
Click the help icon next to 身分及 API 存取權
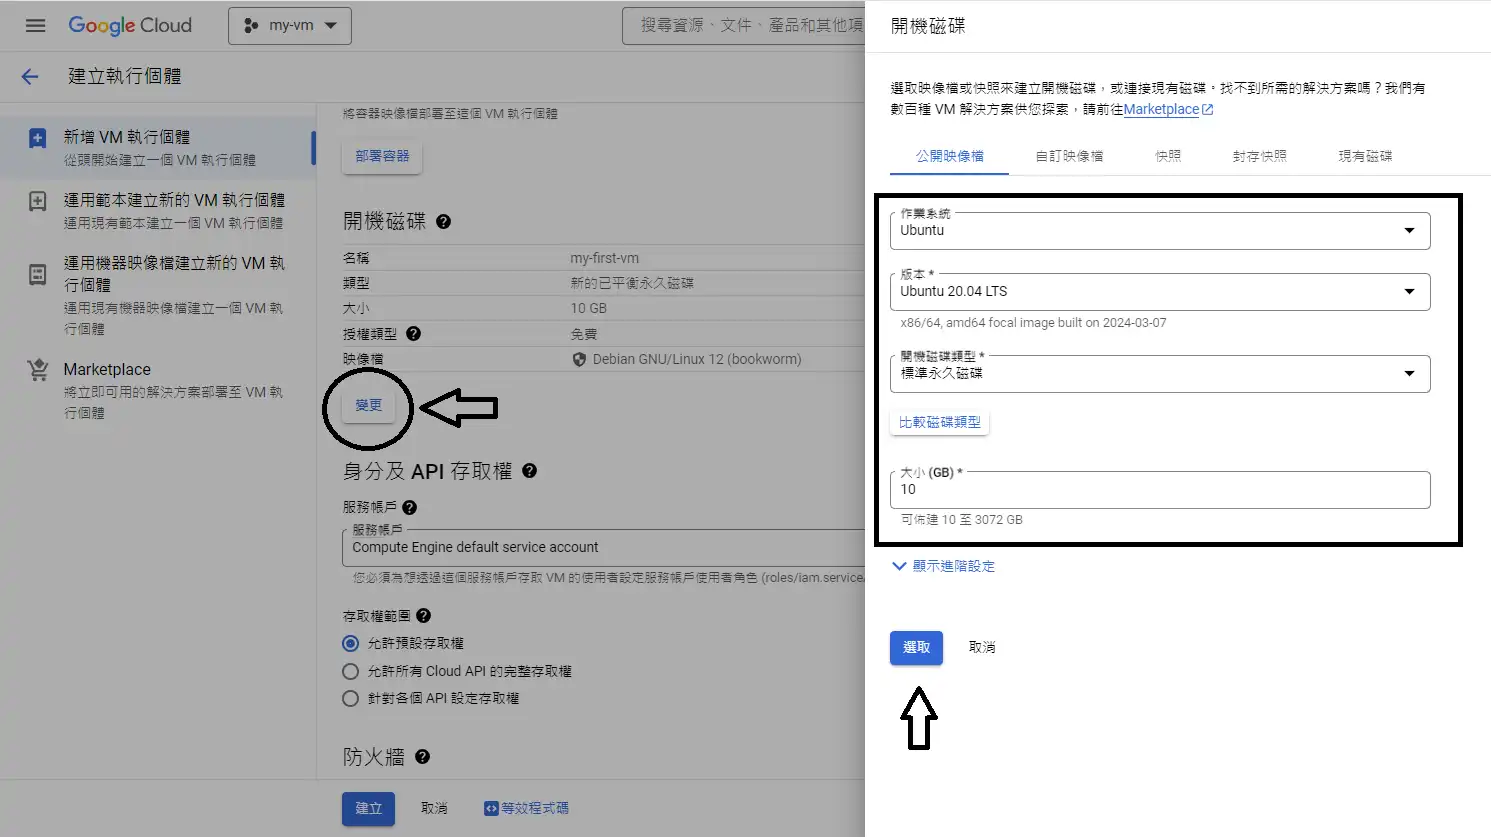pyautogui.click(x=529, y=471)
